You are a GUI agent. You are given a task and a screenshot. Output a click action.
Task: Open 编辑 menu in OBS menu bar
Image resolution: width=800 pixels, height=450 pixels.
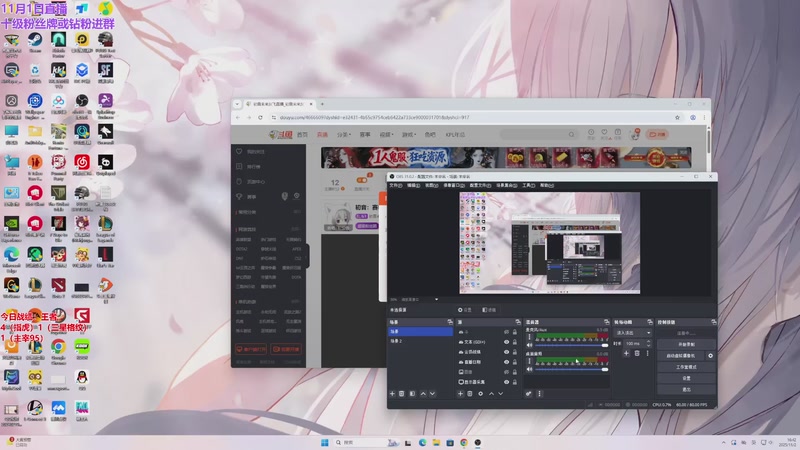click(x=413, y=185)
